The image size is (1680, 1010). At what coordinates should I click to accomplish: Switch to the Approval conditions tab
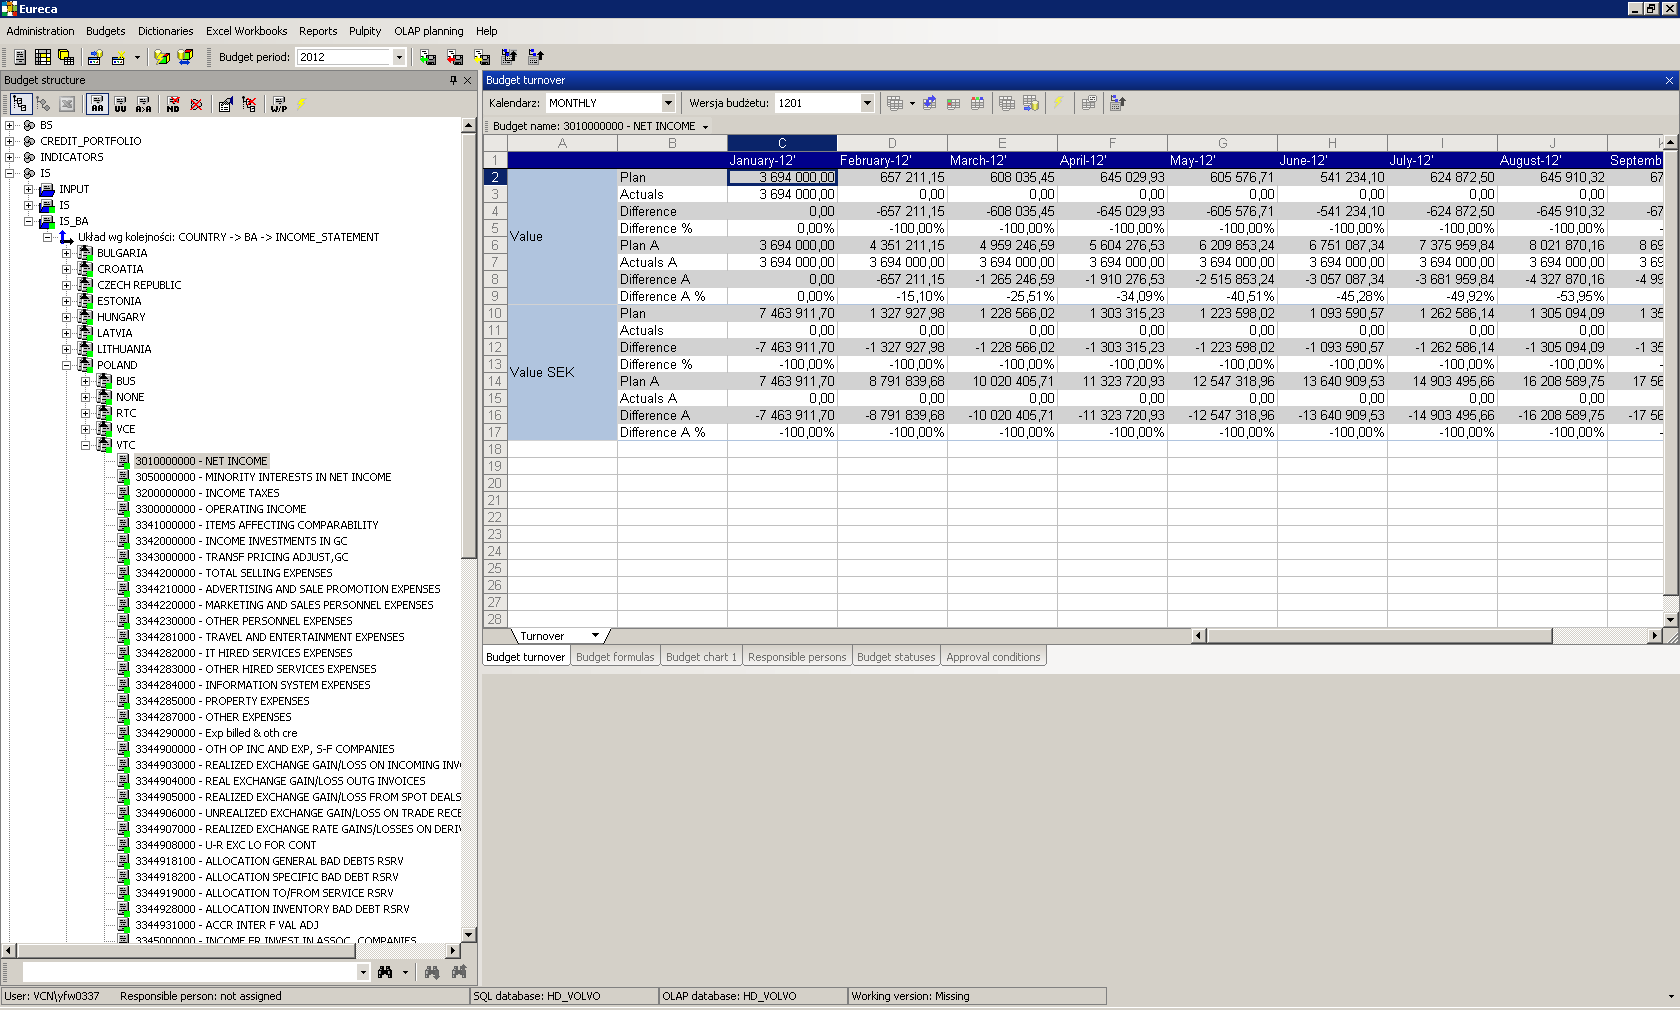pos(993,657)
